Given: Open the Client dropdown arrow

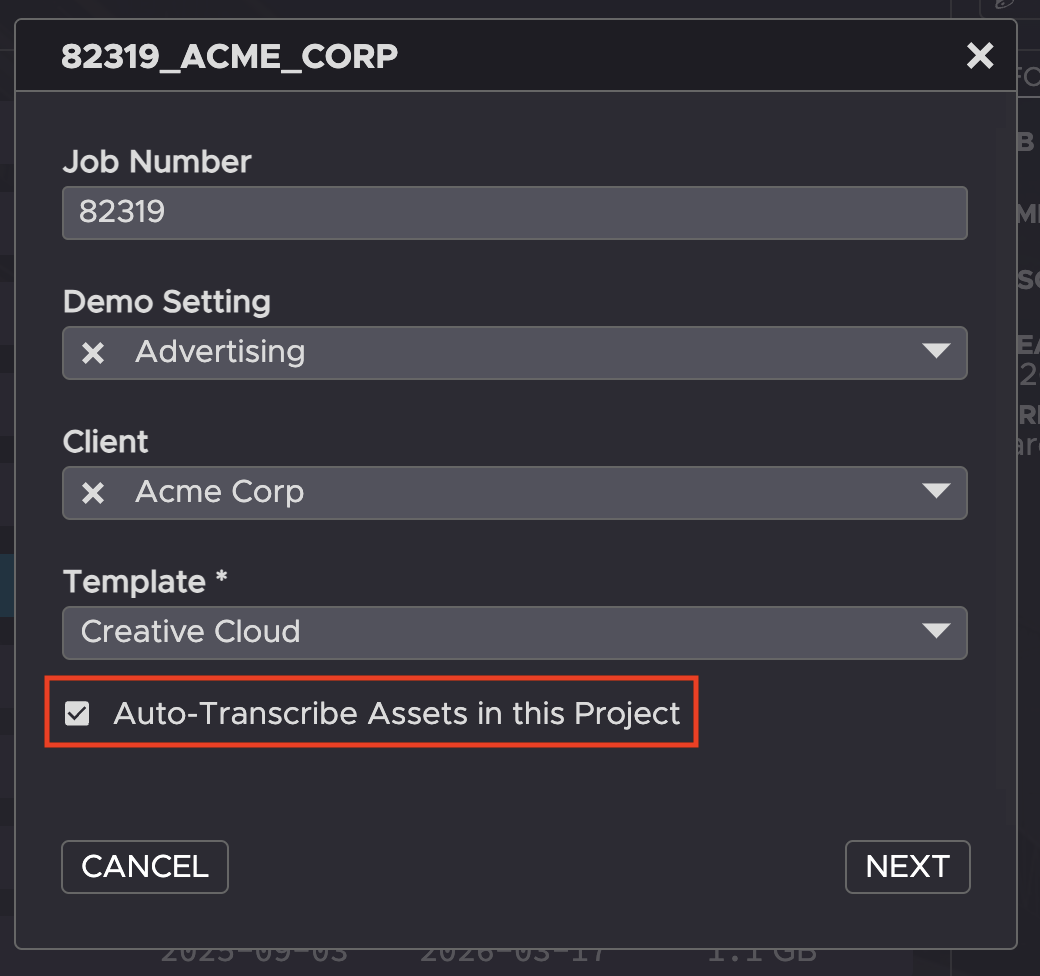Looking at the screenshot, I should (x=936, y=492).
